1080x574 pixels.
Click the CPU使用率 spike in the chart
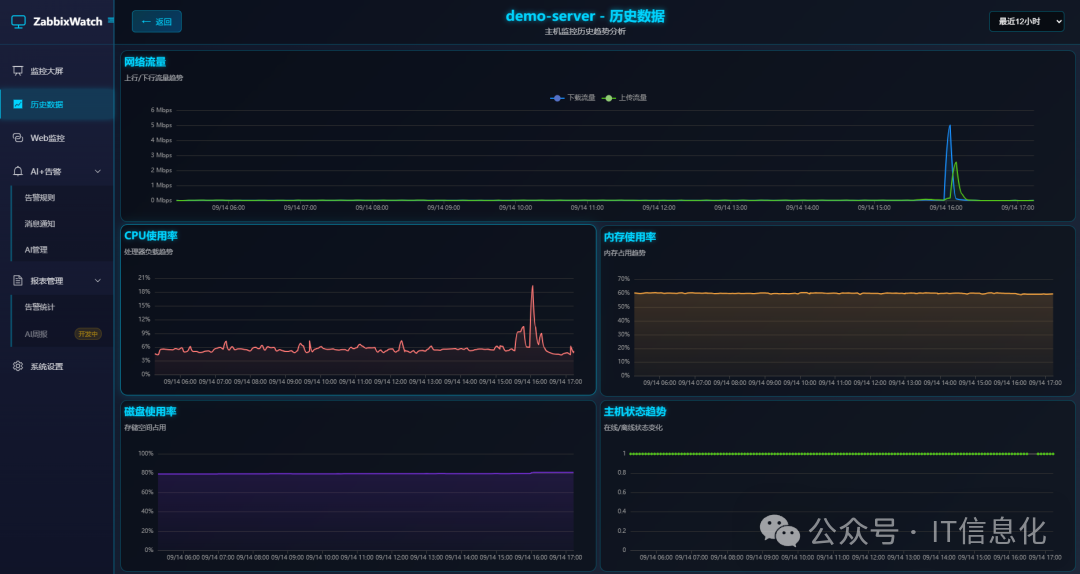click(532, 288)
